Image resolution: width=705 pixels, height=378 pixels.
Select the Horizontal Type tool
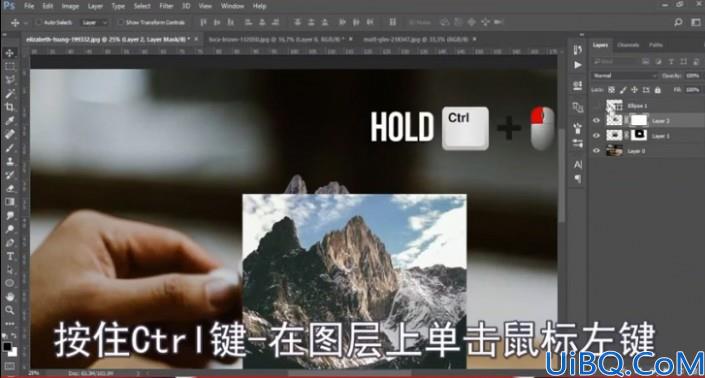point(9,256)
